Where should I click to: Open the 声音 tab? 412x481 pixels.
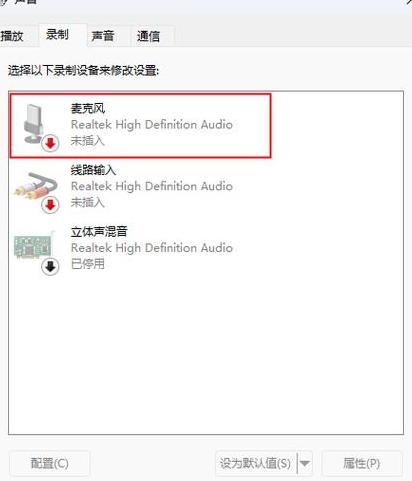103,36
